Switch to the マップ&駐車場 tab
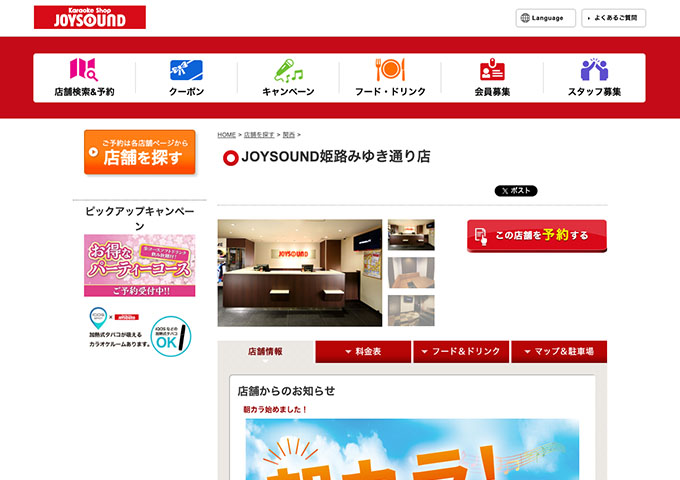Screen dimensions: 680x480 [x=559, y=352]
